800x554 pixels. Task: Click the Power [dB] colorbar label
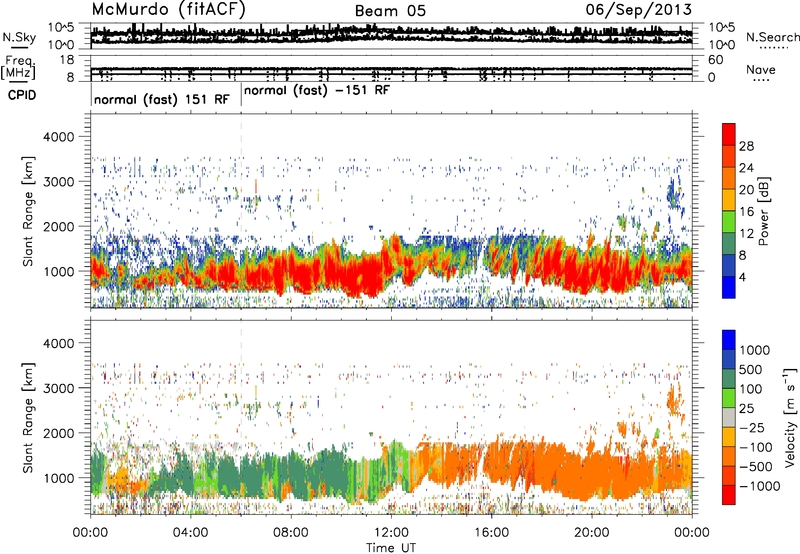click(763, 211)
